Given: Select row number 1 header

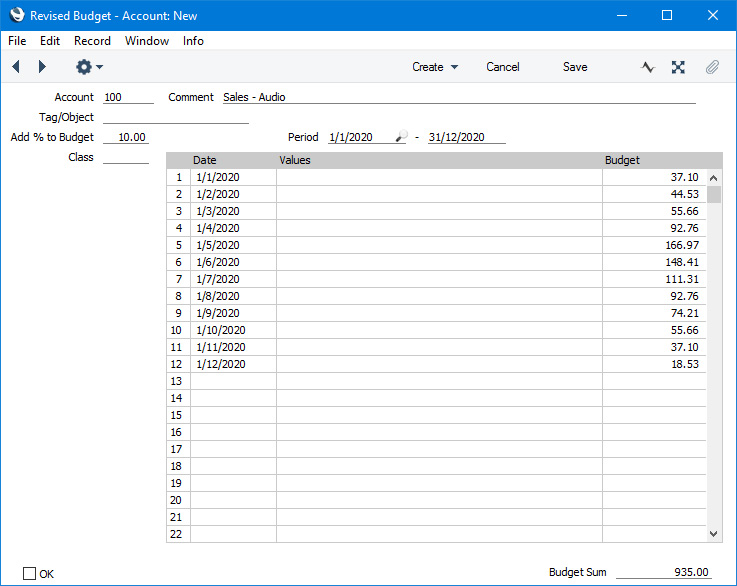Looking at the screenshot, I should click(179, 177).
